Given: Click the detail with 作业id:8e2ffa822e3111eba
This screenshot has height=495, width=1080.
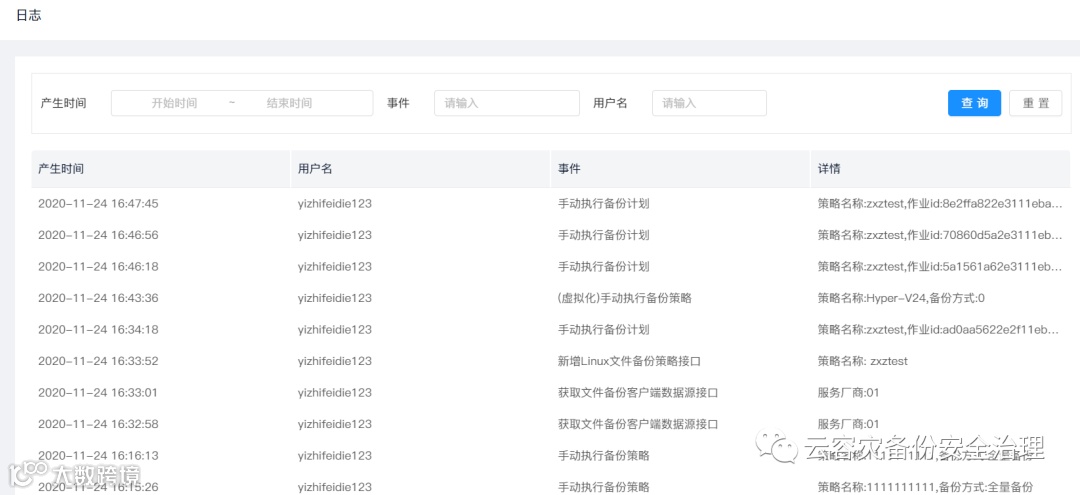Looking at the screenshot, I should pos(939,204).
